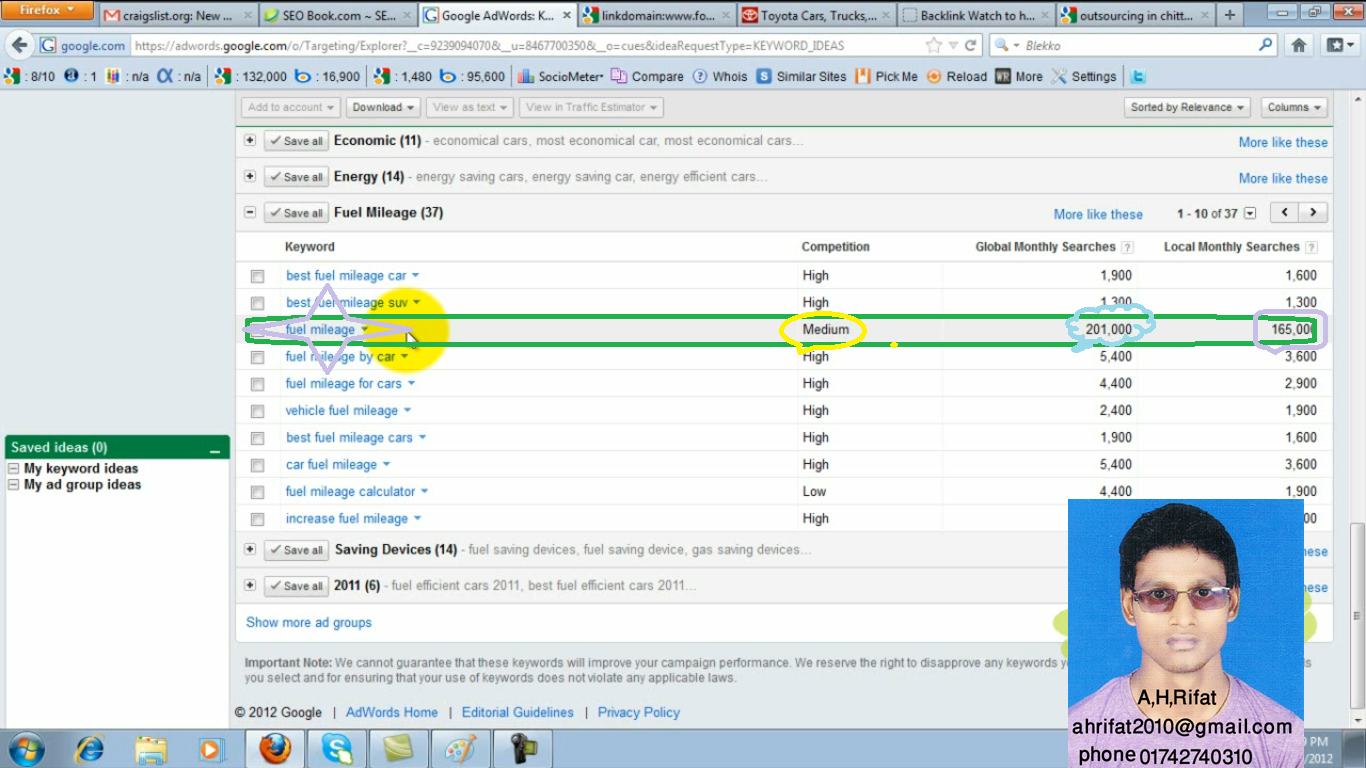Viewport: 1366px width, 768px height.
Task: Reload the page via address bar icon
Action: pyautogui.click(x=970, y=46)
